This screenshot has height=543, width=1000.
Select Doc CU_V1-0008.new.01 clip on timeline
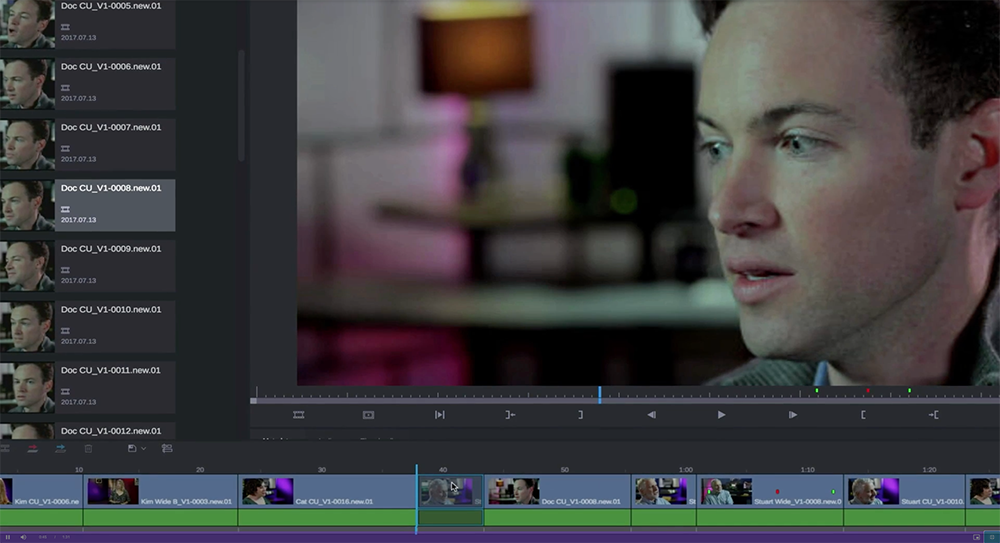[557, 491]
